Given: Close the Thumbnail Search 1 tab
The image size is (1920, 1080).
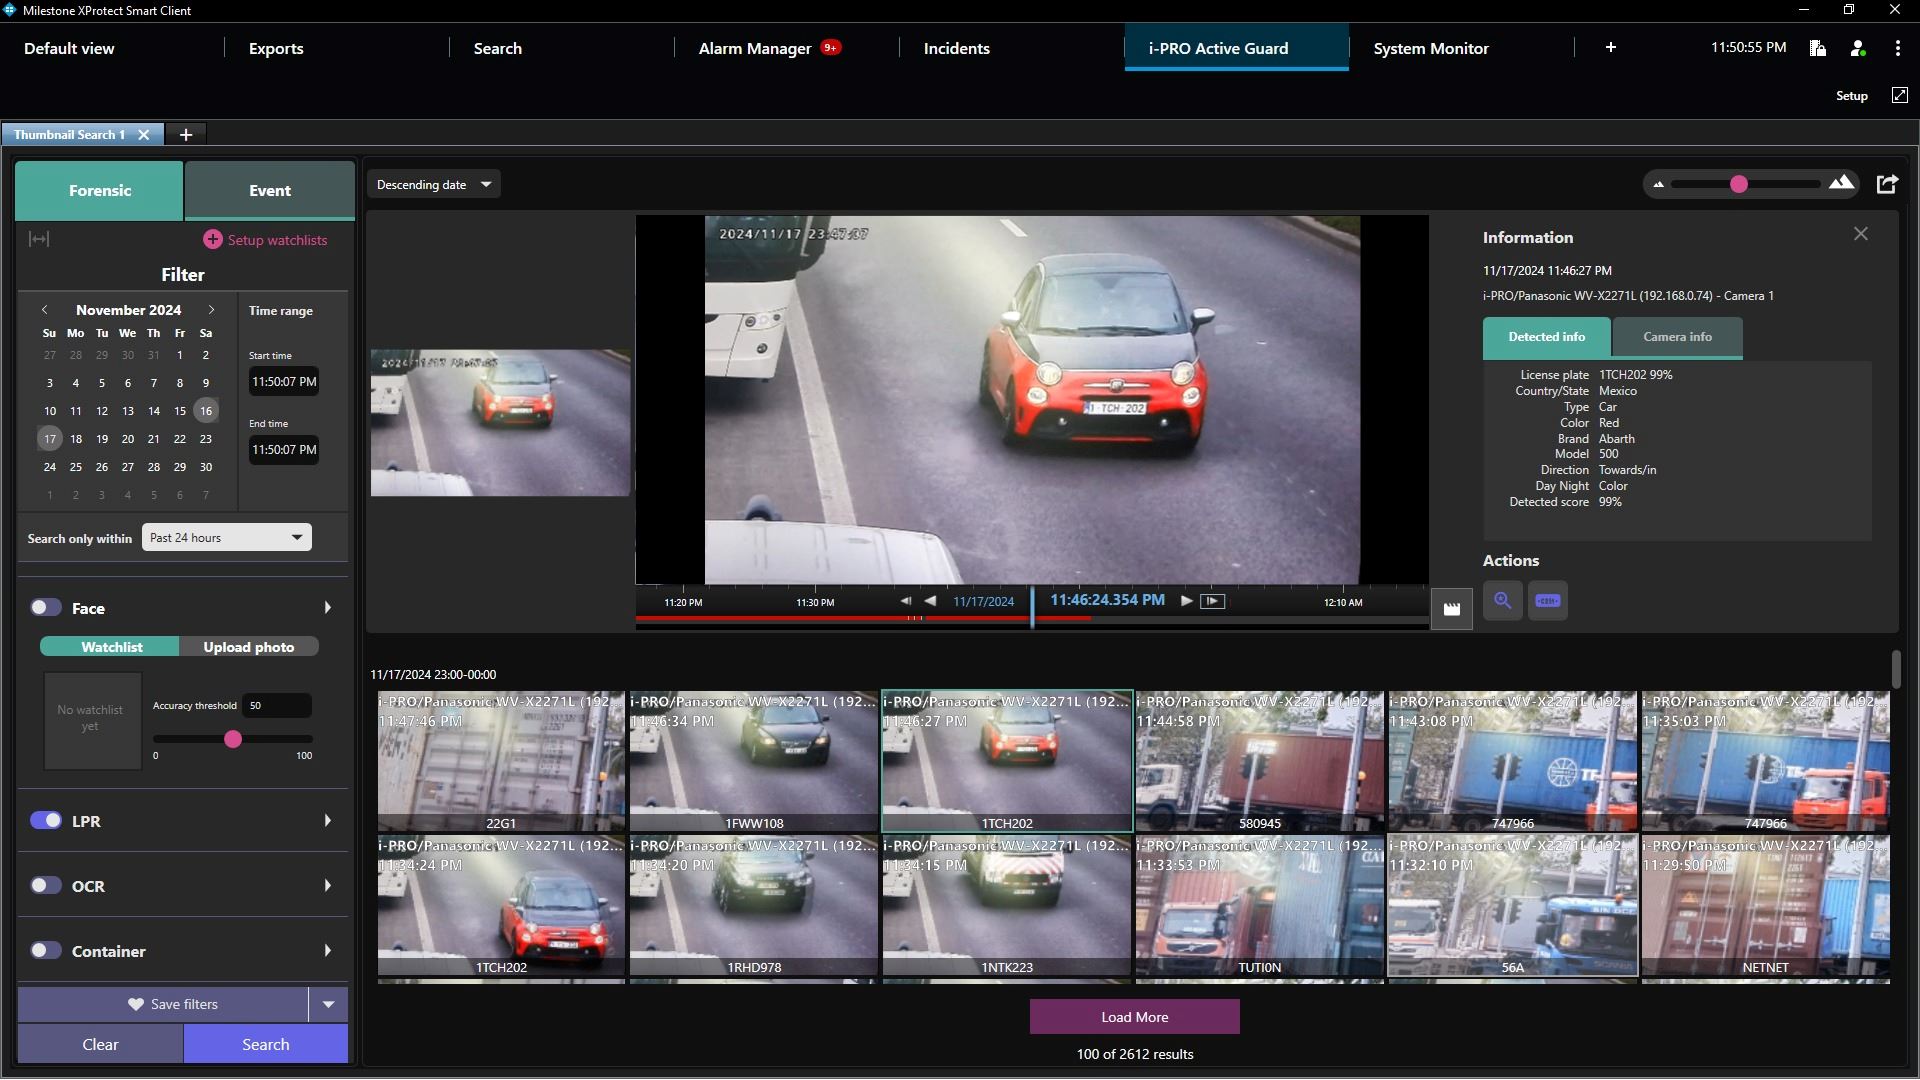Looking at the screenshot, I should click(144, 135).
